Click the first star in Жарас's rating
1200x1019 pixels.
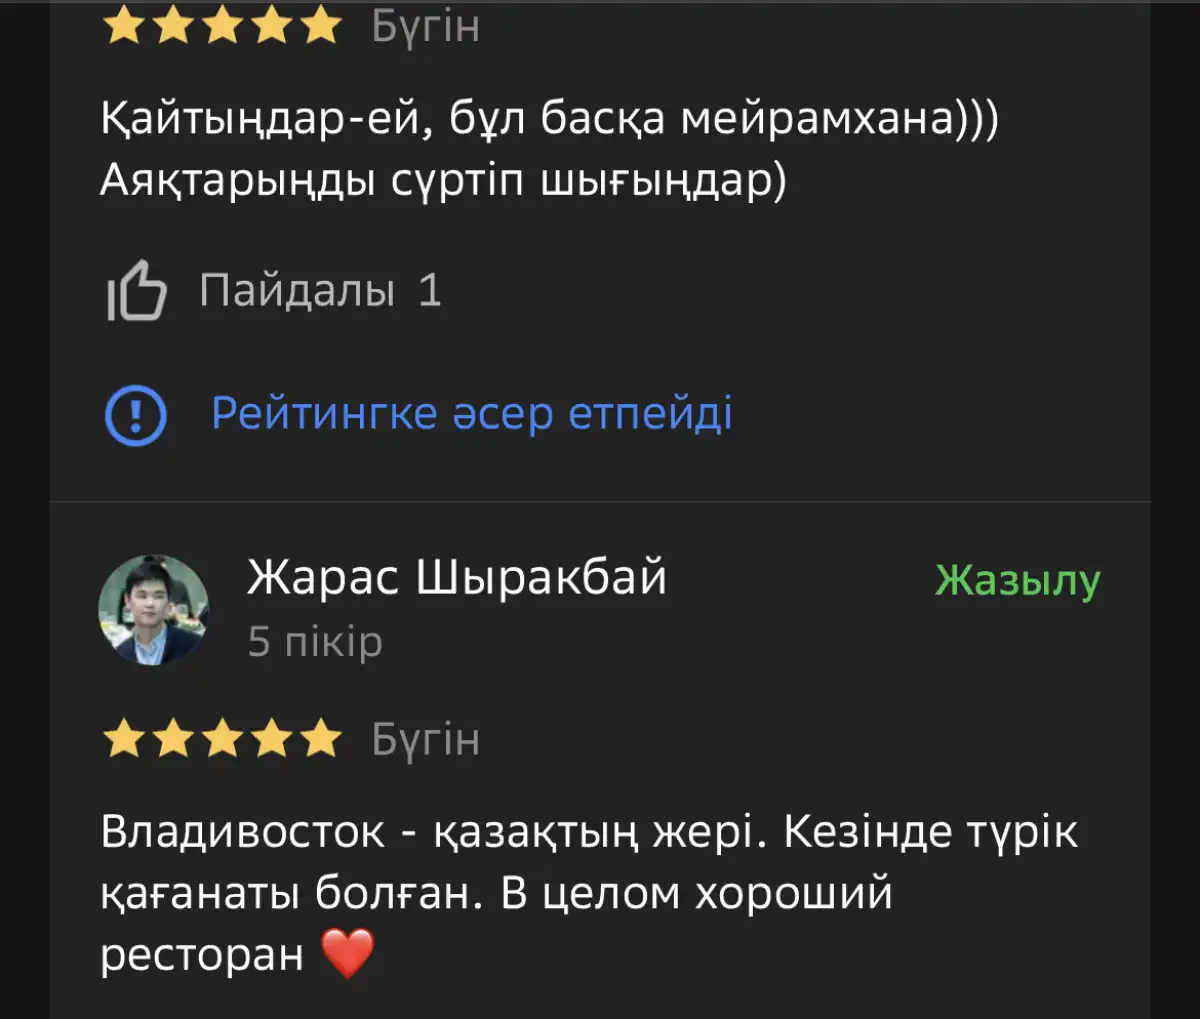point(124,740)
